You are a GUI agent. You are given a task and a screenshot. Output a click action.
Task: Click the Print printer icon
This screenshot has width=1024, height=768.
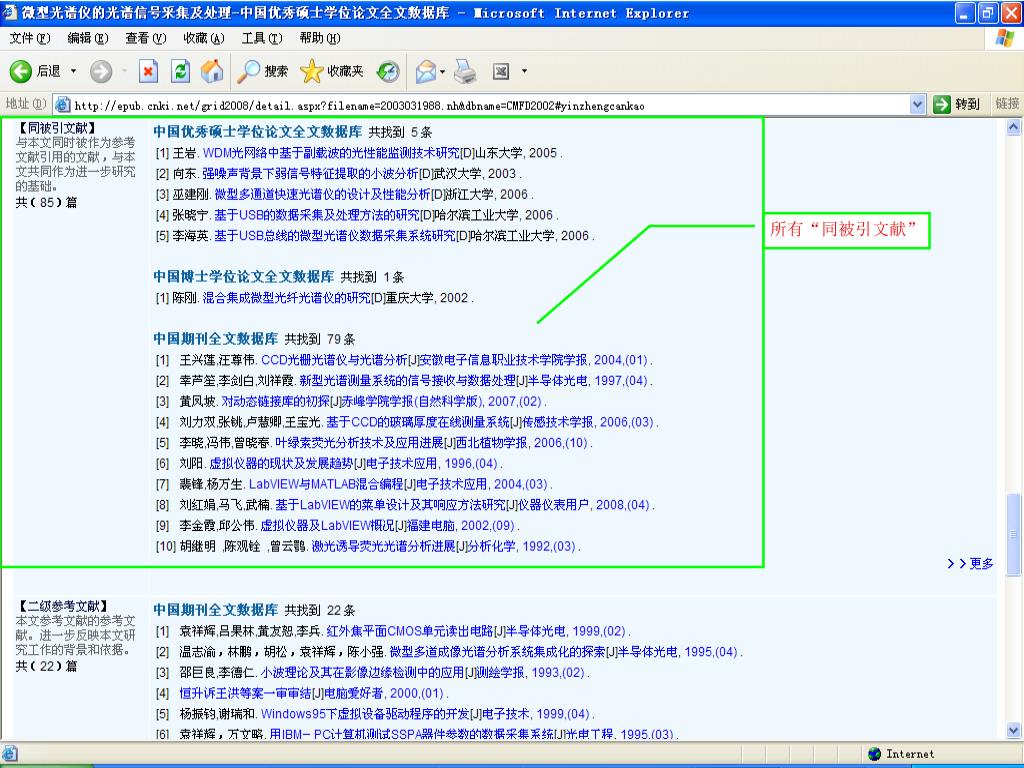coord(465,71)
